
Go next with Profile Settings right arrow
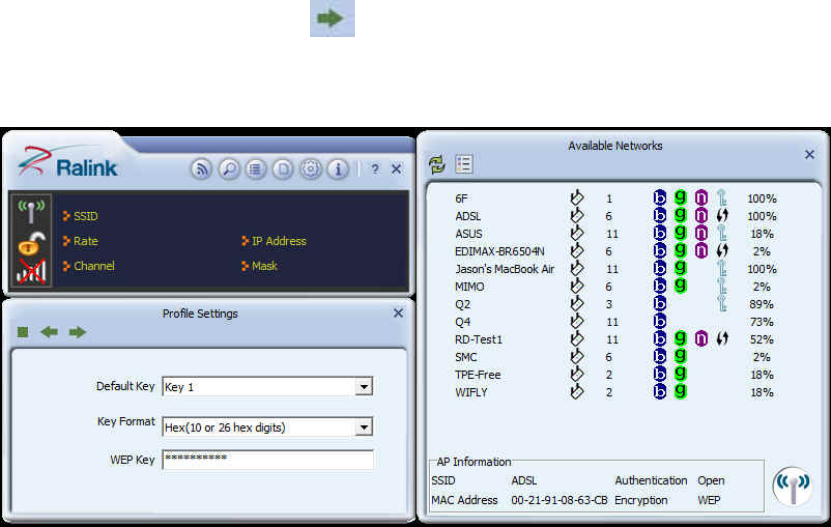77,332
